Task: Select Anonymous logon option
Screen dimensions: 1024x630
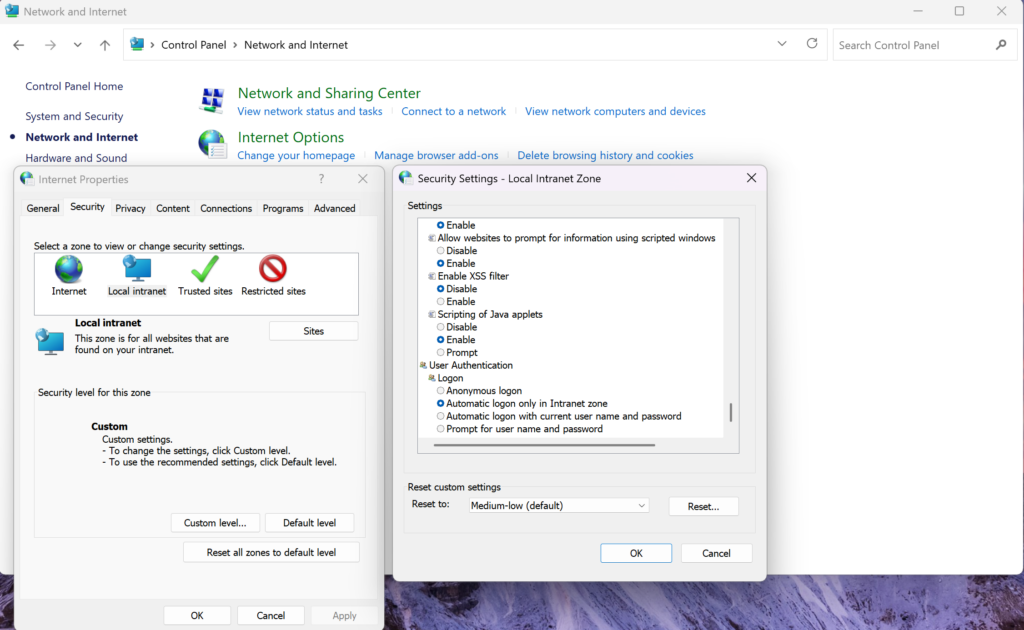Action: point(441,390)
